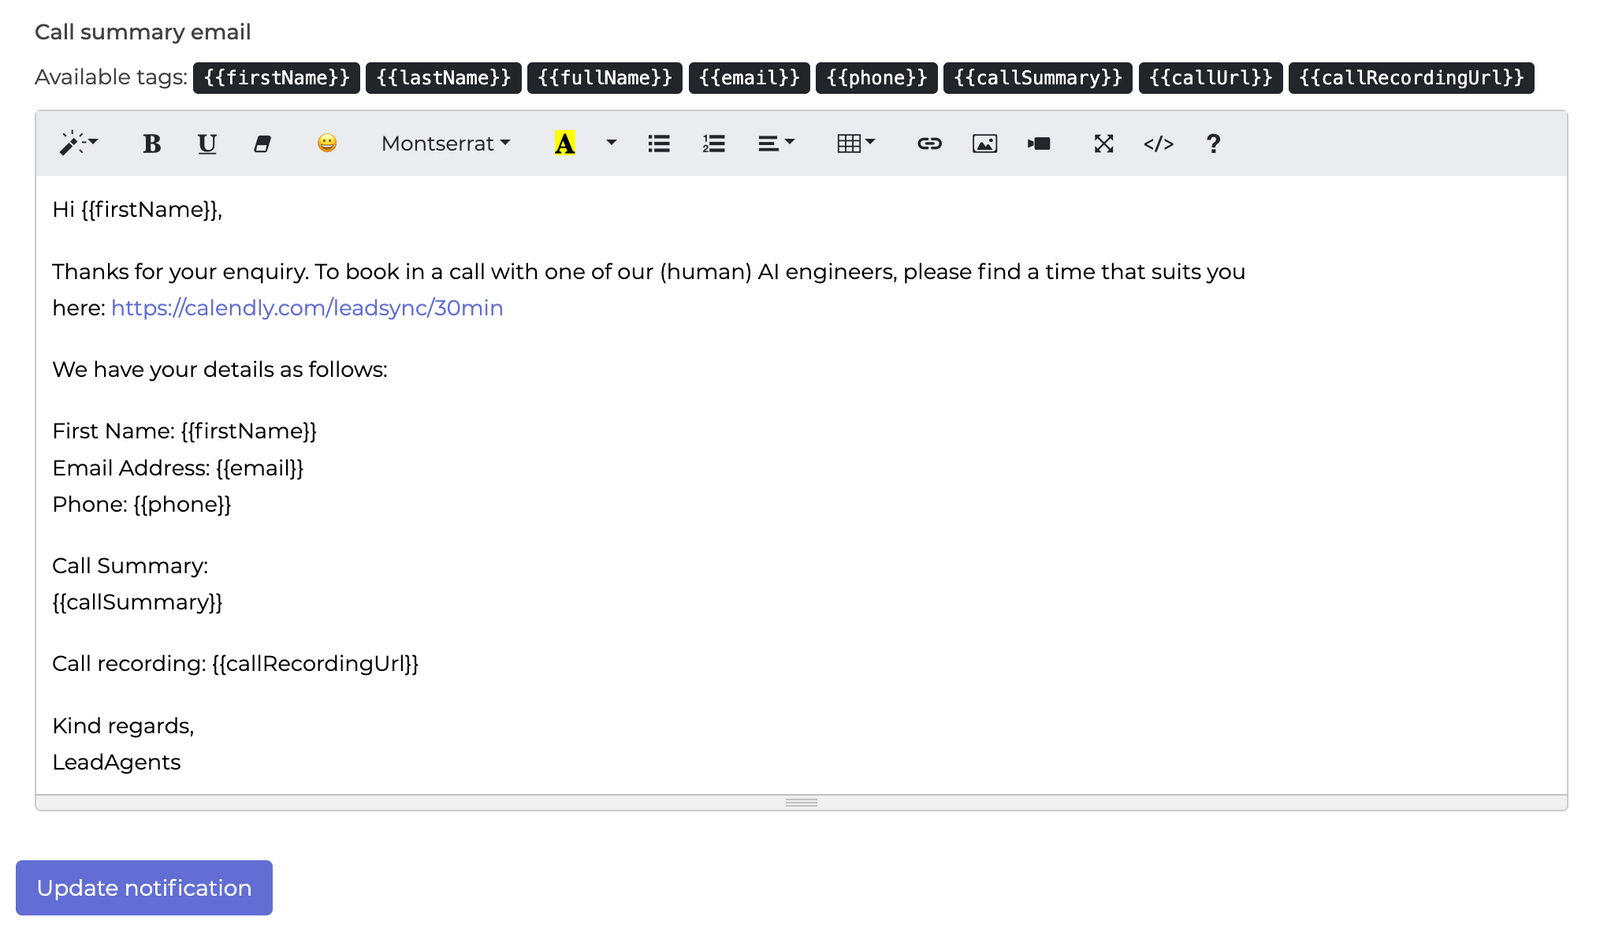The height and width of the screenshot is (932, 1600).
Task: Expand the Montserrat font family dropdown
Action: 446,144
